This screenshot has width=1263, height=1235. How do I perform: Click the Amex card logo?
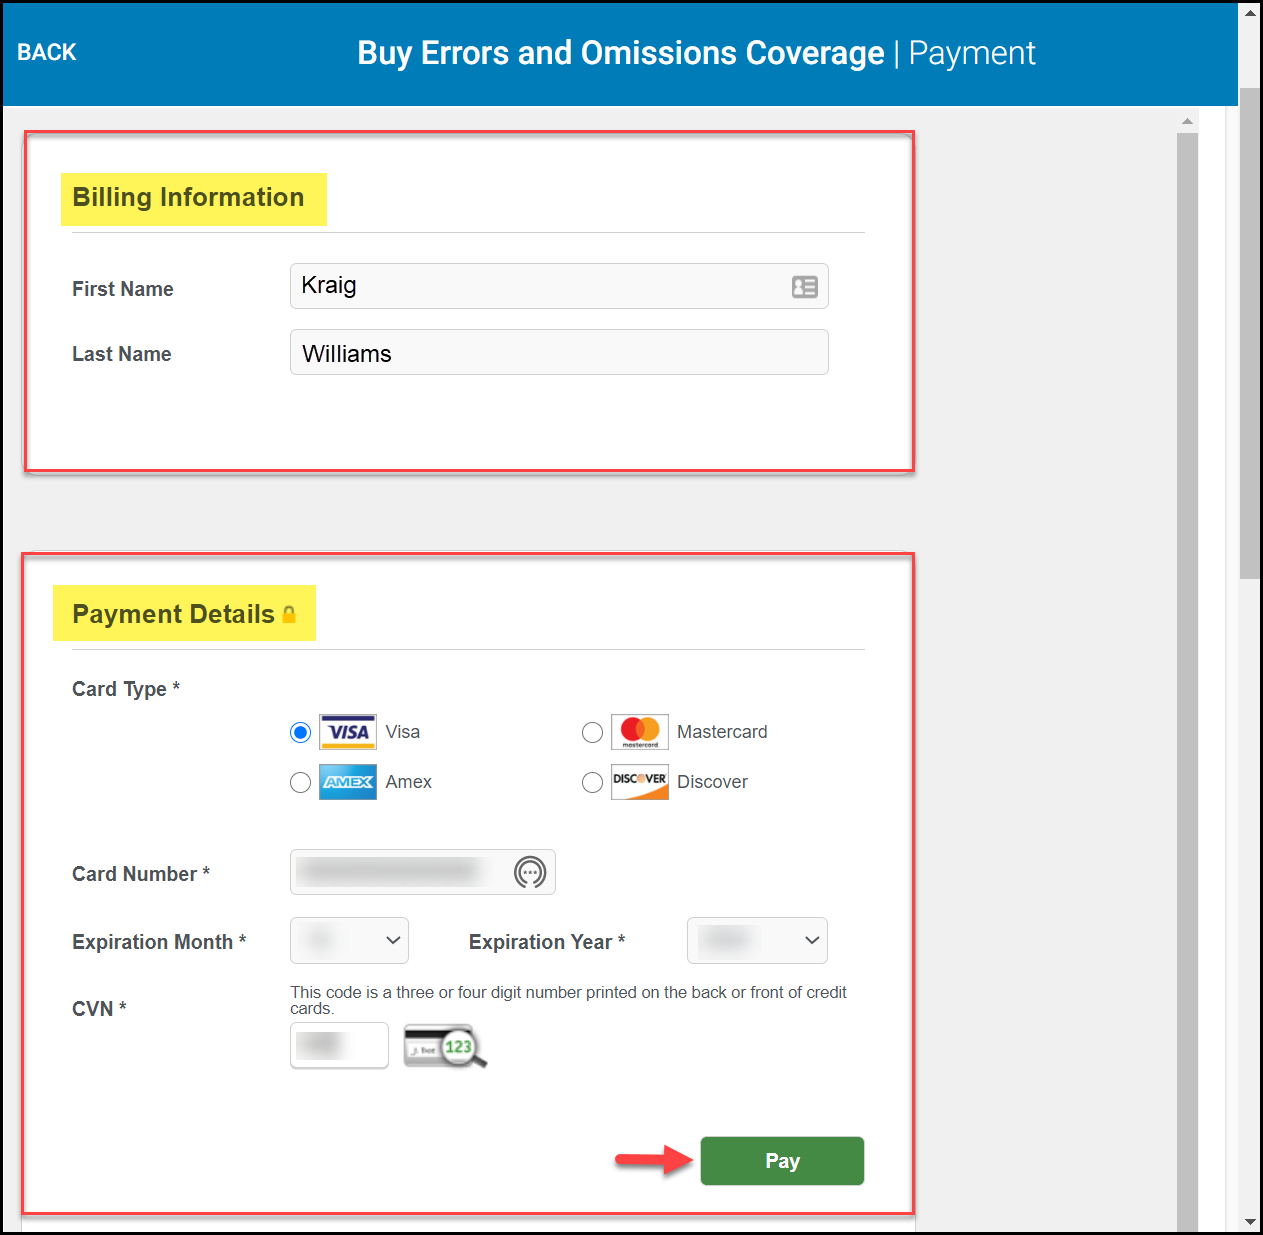pos(348,782)
